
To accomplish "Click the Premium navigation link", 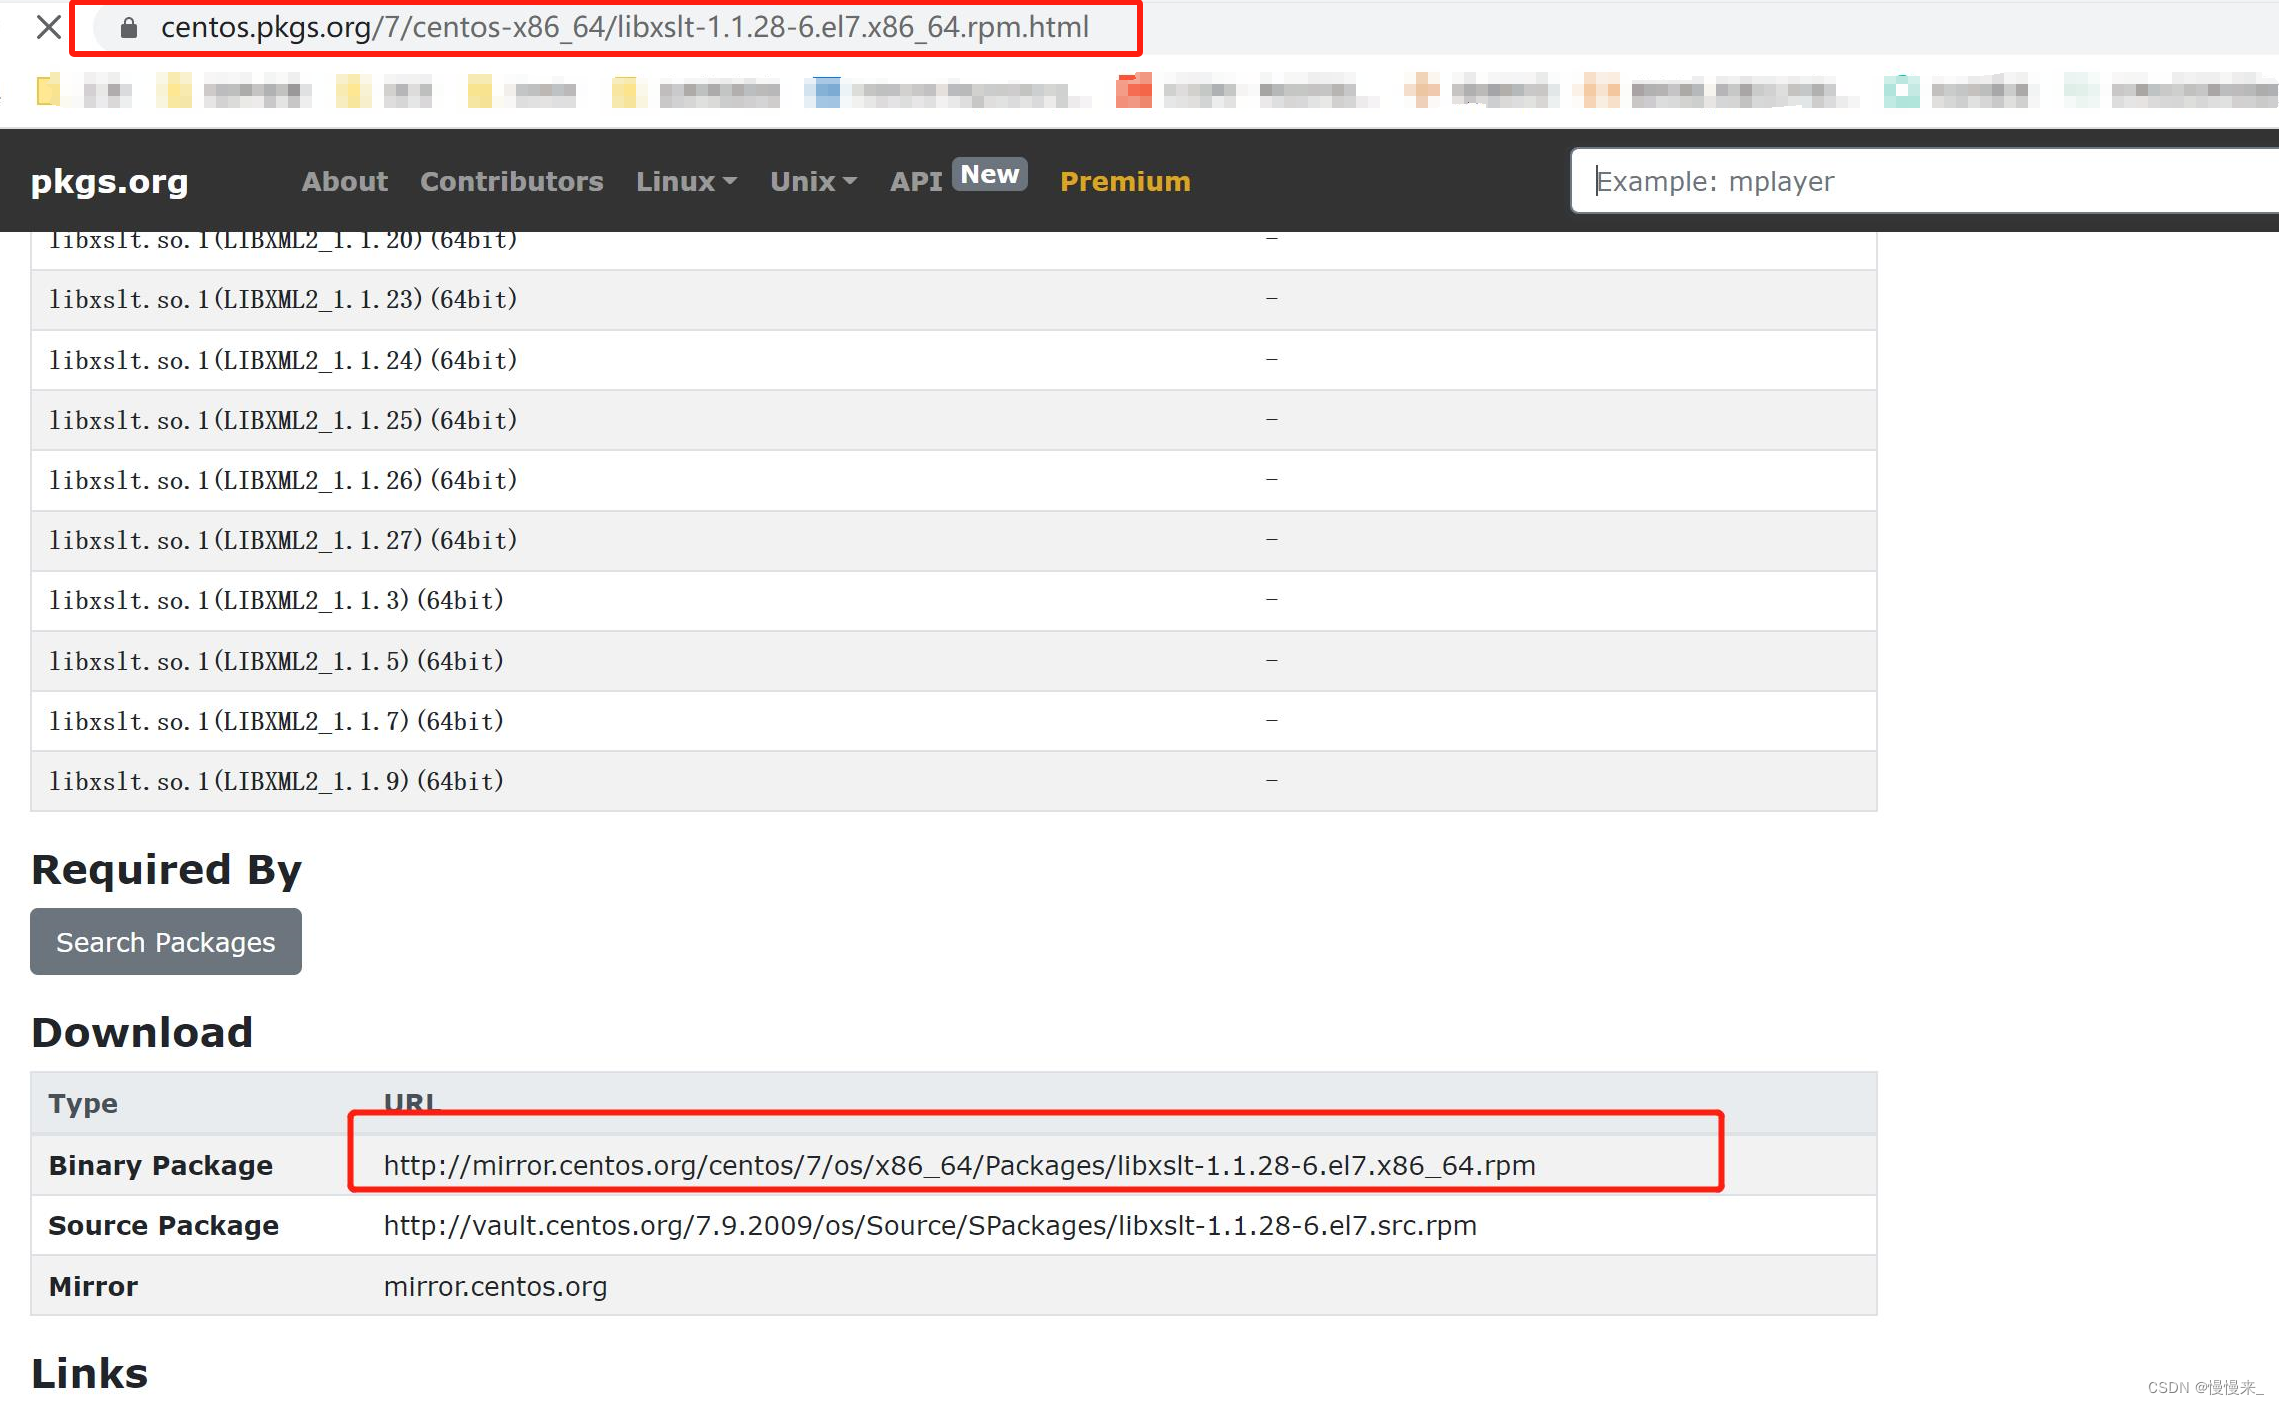I will click(1125, 181).
